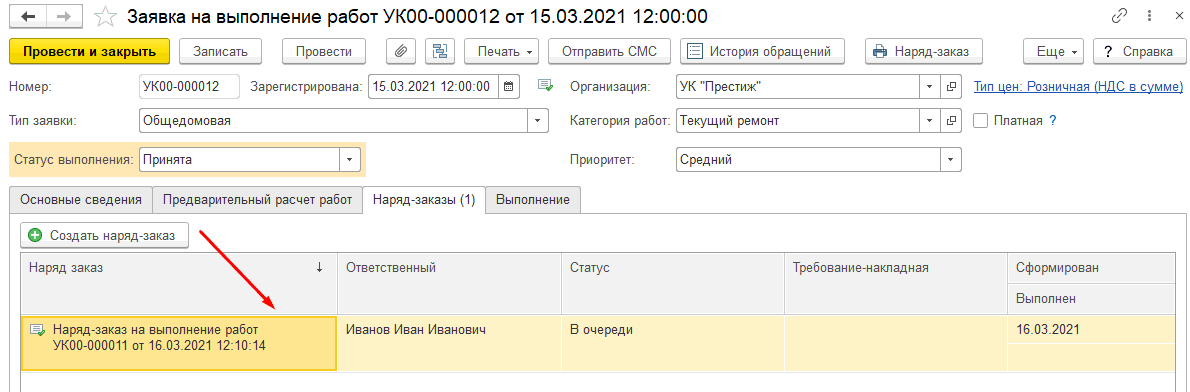Go forward with the right arrow
Image resolution: width=1190 pixels, height=392 pixels.
[x=66, y=17]
